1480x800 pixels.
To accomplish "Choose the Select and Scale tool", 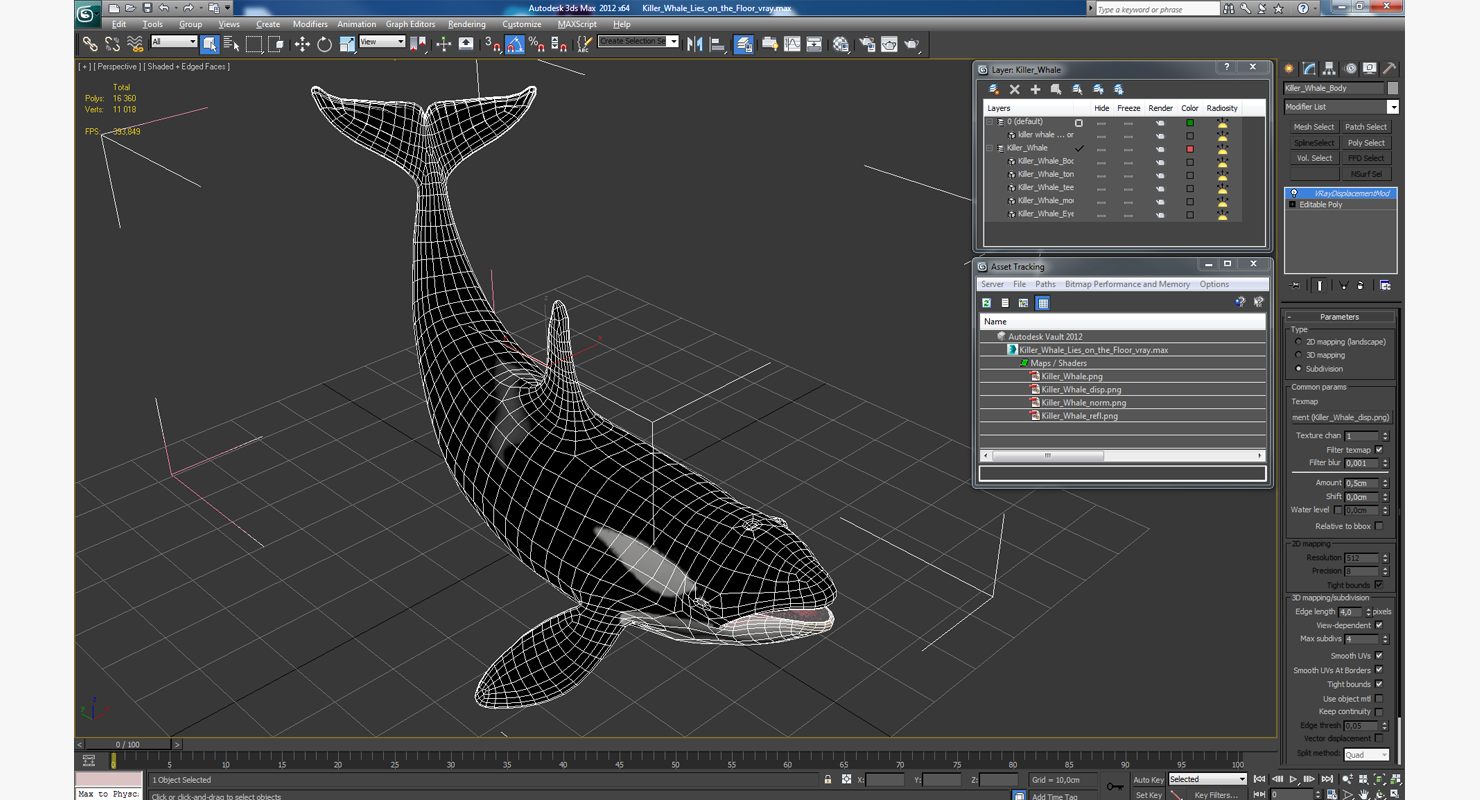I will coord(347,44).
